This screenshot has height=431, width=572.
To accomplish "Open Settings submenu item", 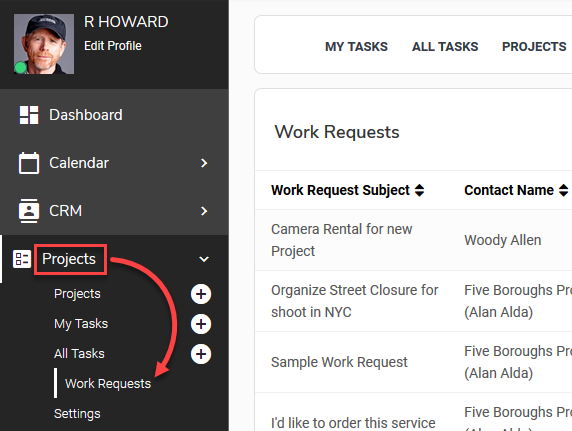I will tap(77, 413).
